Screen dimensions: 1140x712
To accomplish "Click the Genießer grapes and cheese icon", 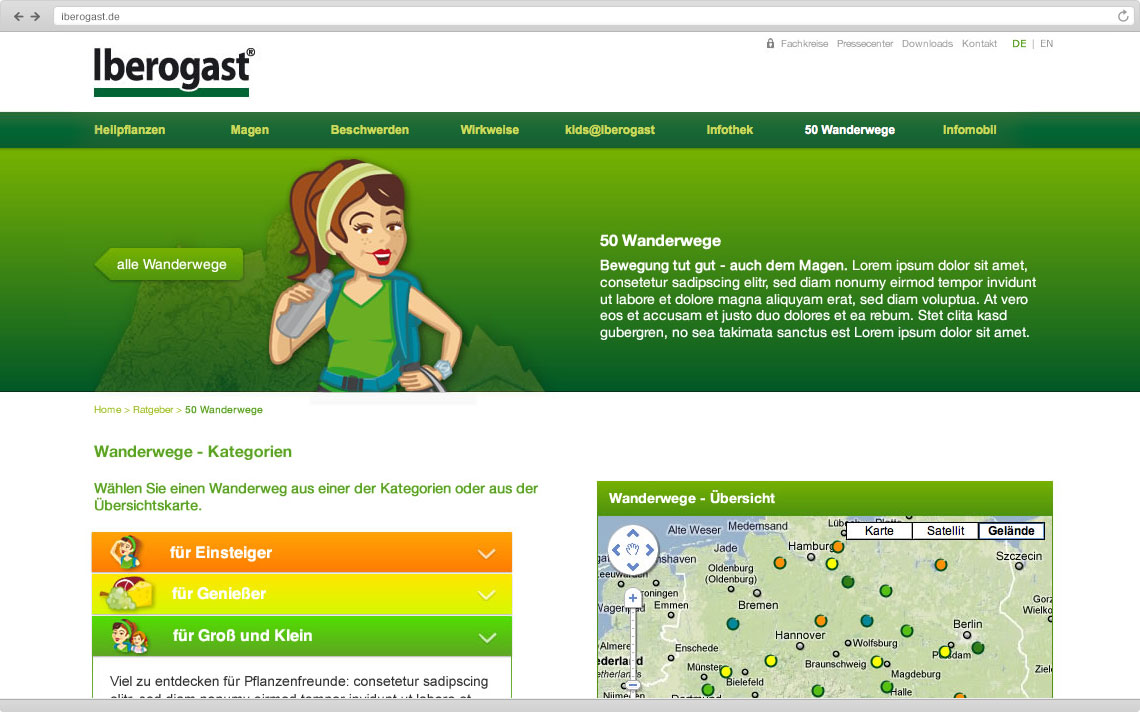I will click(x=129, y=593).
